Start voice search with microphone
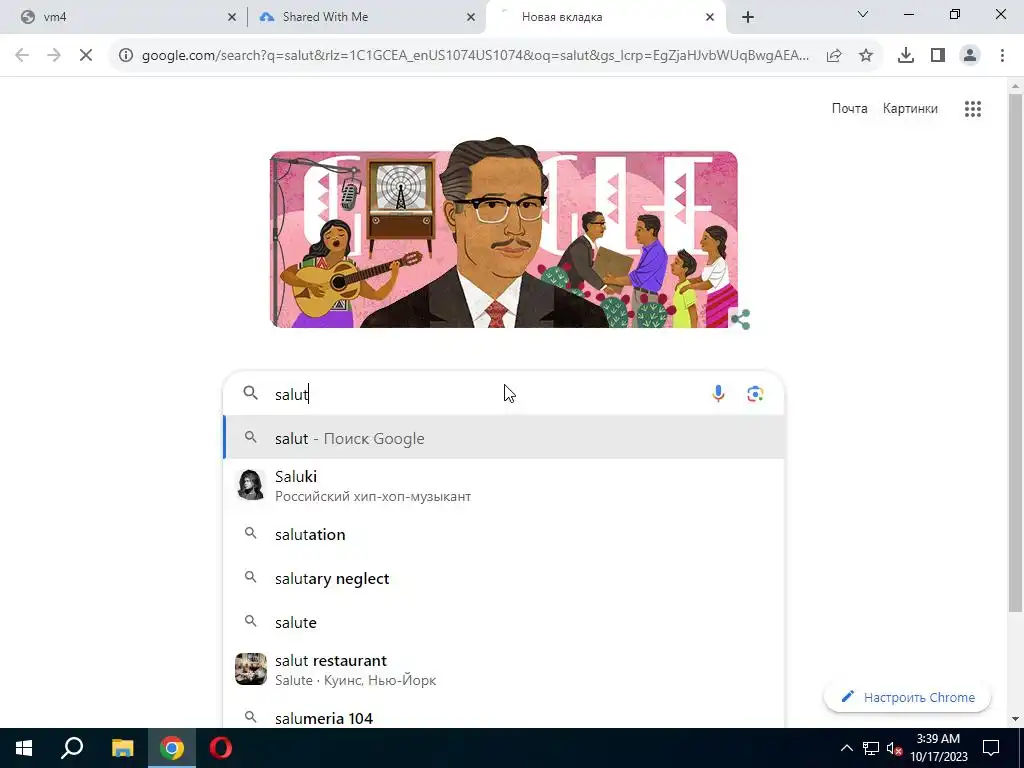Screen dimensions: 1024x768 [718, 394]
